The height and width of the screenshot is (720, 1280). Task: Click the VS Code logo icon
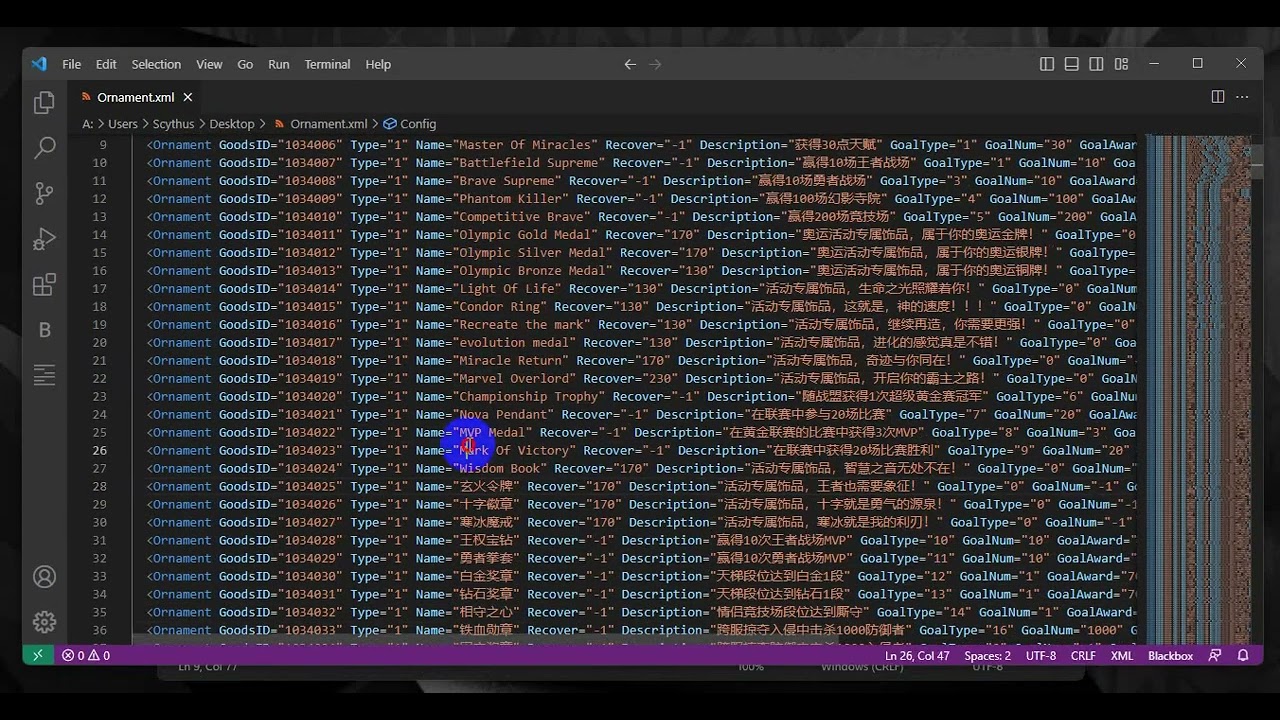tap(39, 64)
